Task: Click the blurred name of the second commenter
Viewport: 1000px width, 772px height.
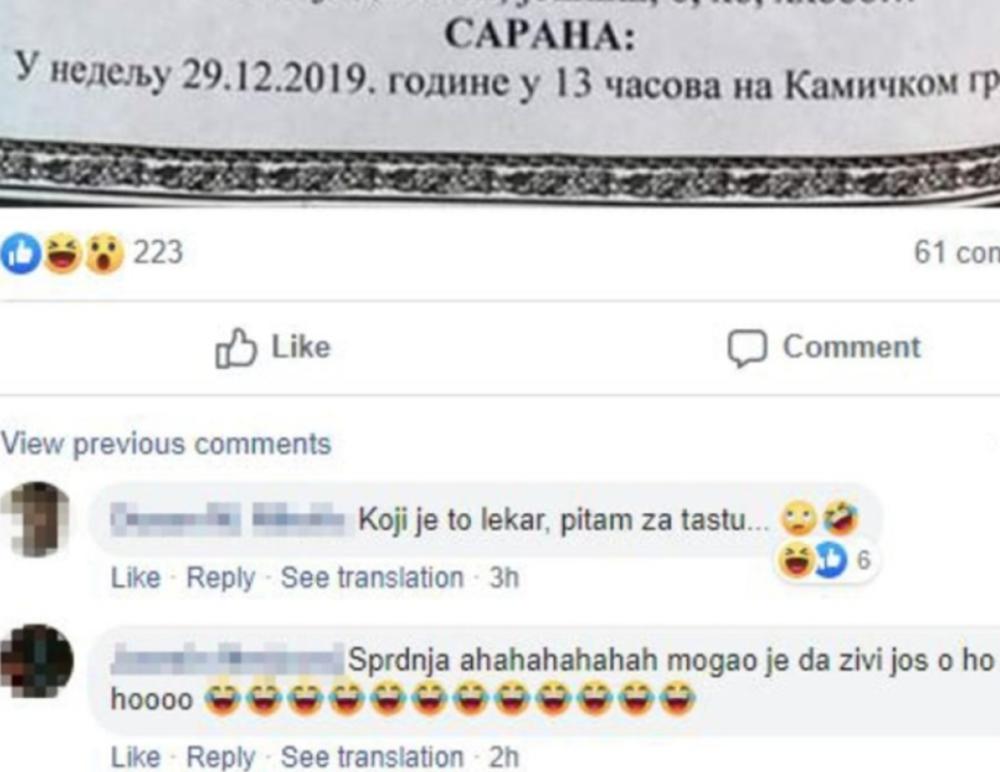Action: pyautogui.click(x=227, y=660)
